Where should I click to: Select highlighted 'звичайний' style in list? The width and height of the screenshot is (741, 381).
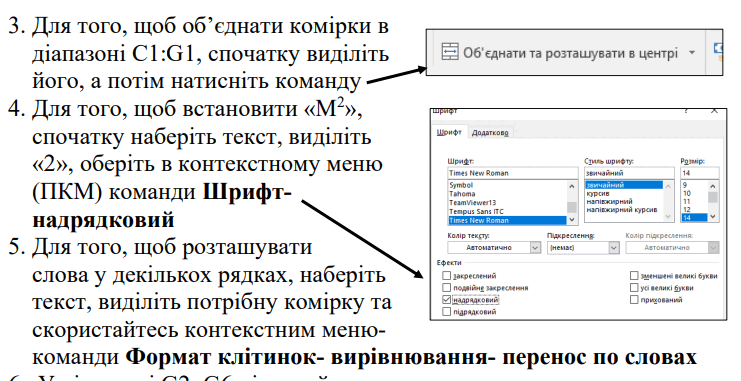pos(624,185)
